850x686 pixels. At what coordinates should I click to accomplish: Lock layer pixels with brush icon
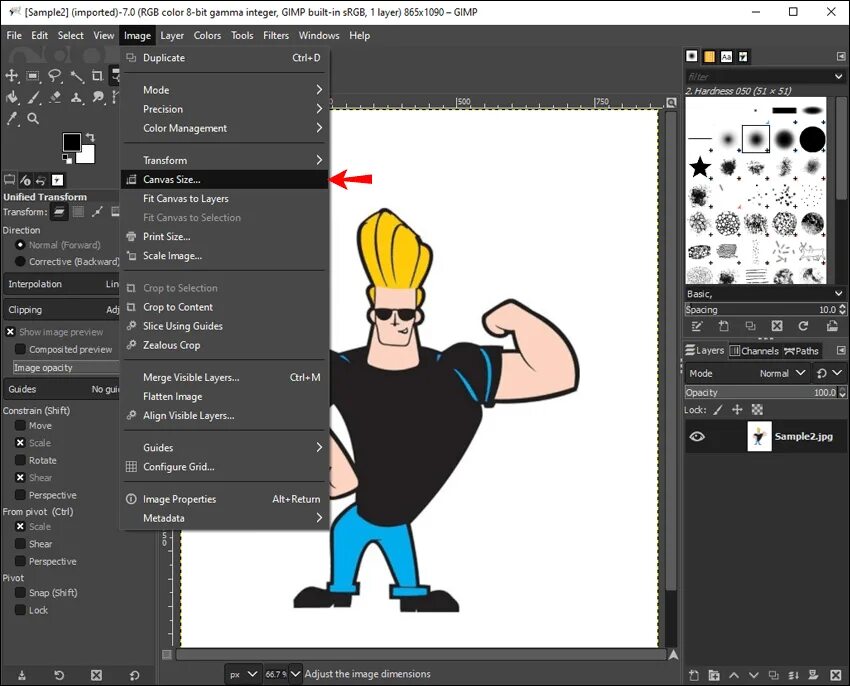click(718, 409)
